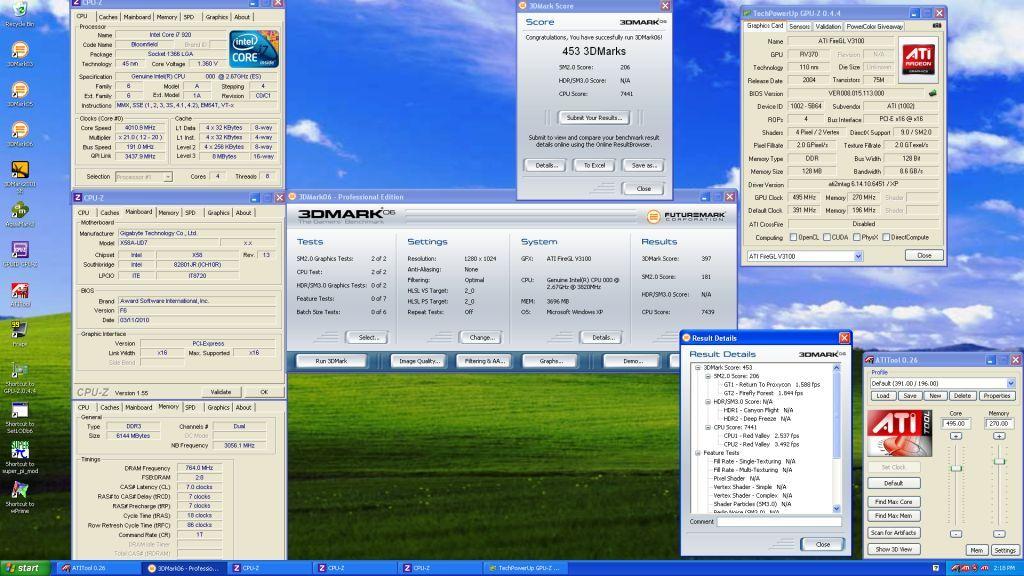1024x576 pixels.
Task: Click GPU-Z screenshot camera icon
Action: 937,25
